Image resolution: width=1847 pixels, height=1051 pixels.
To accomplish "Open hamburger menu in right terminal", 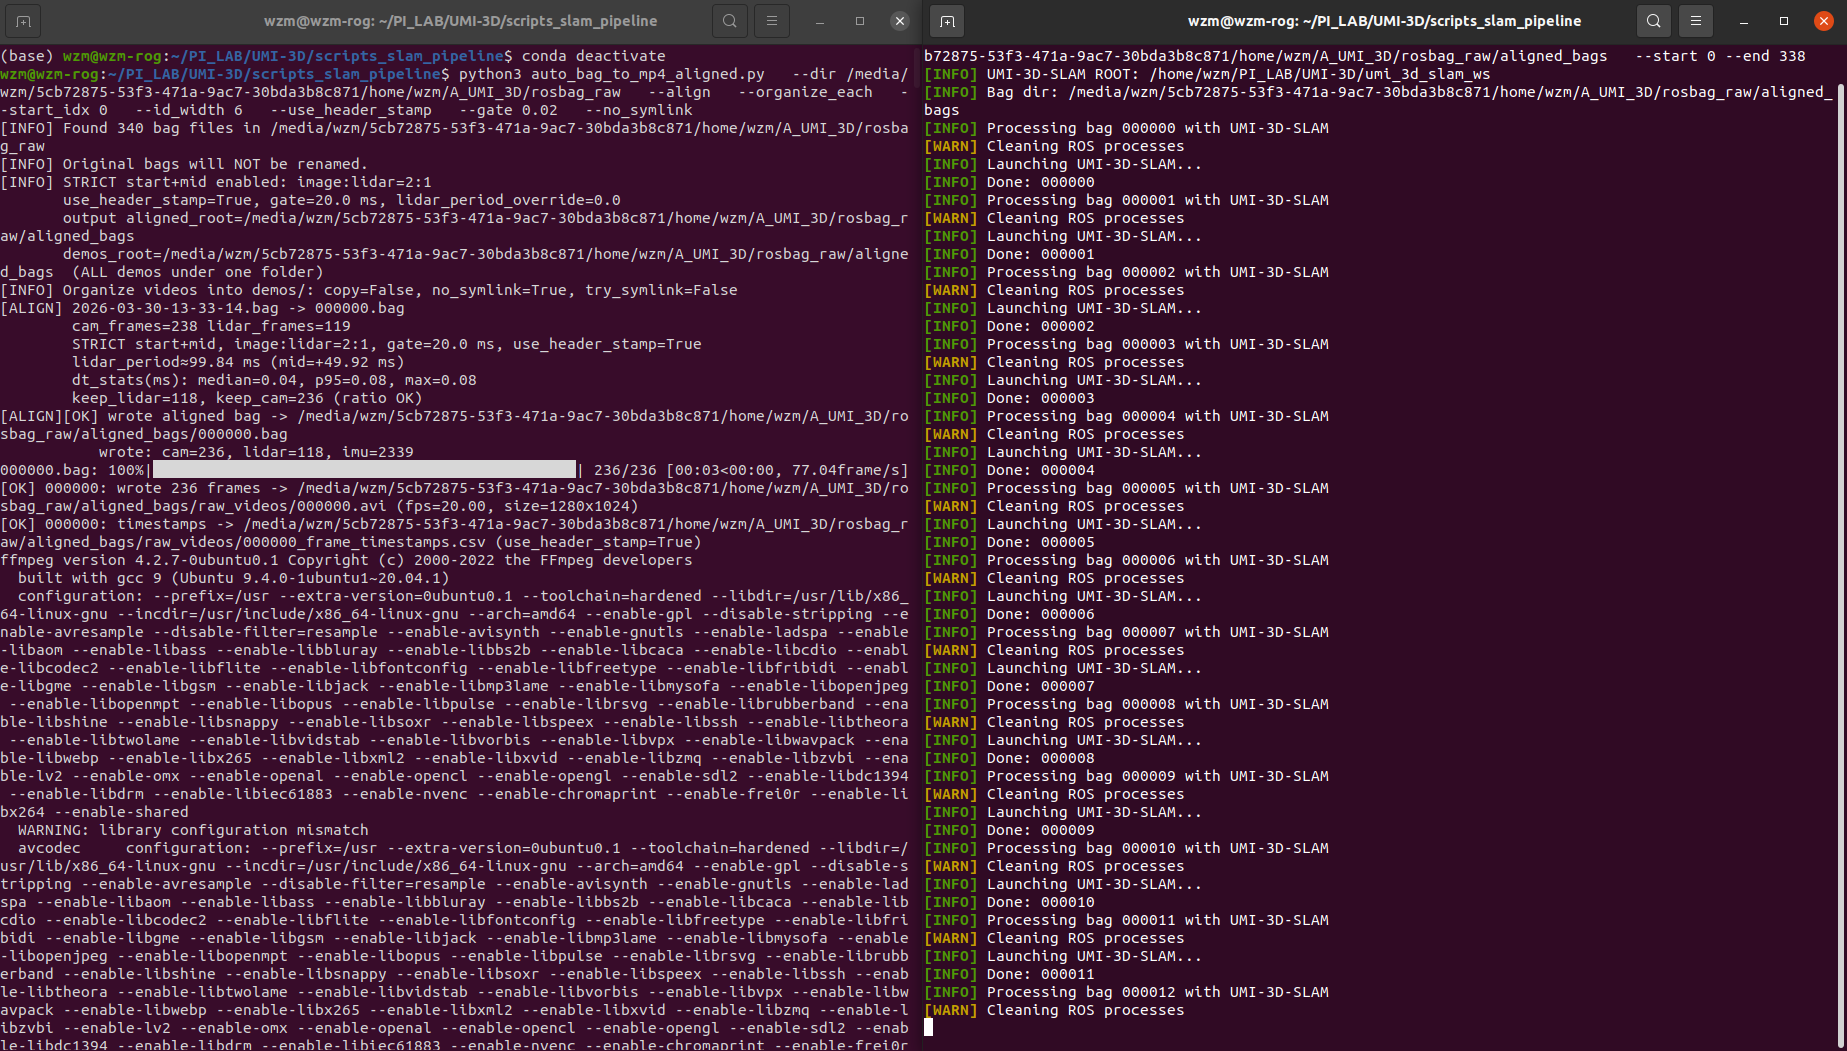I will click(1695, 21).
